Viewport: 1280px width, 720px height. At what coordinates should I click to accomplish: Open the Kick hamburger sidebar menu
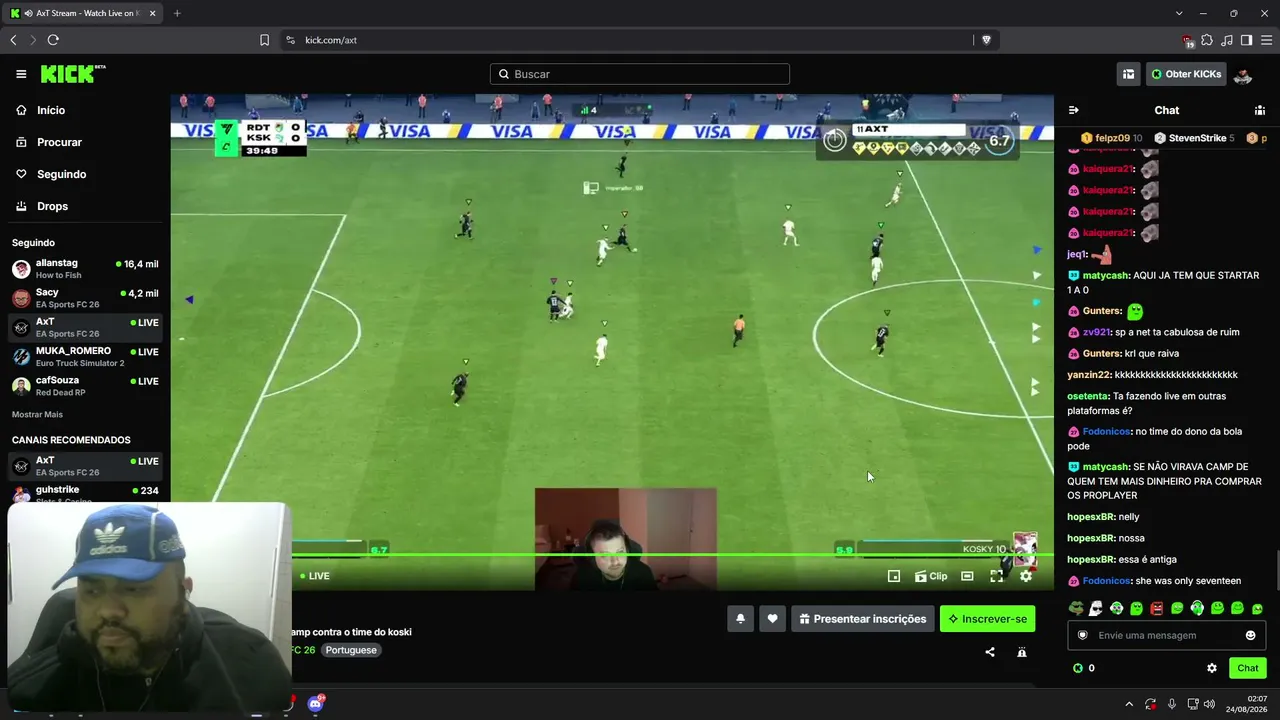pos(21,74)
